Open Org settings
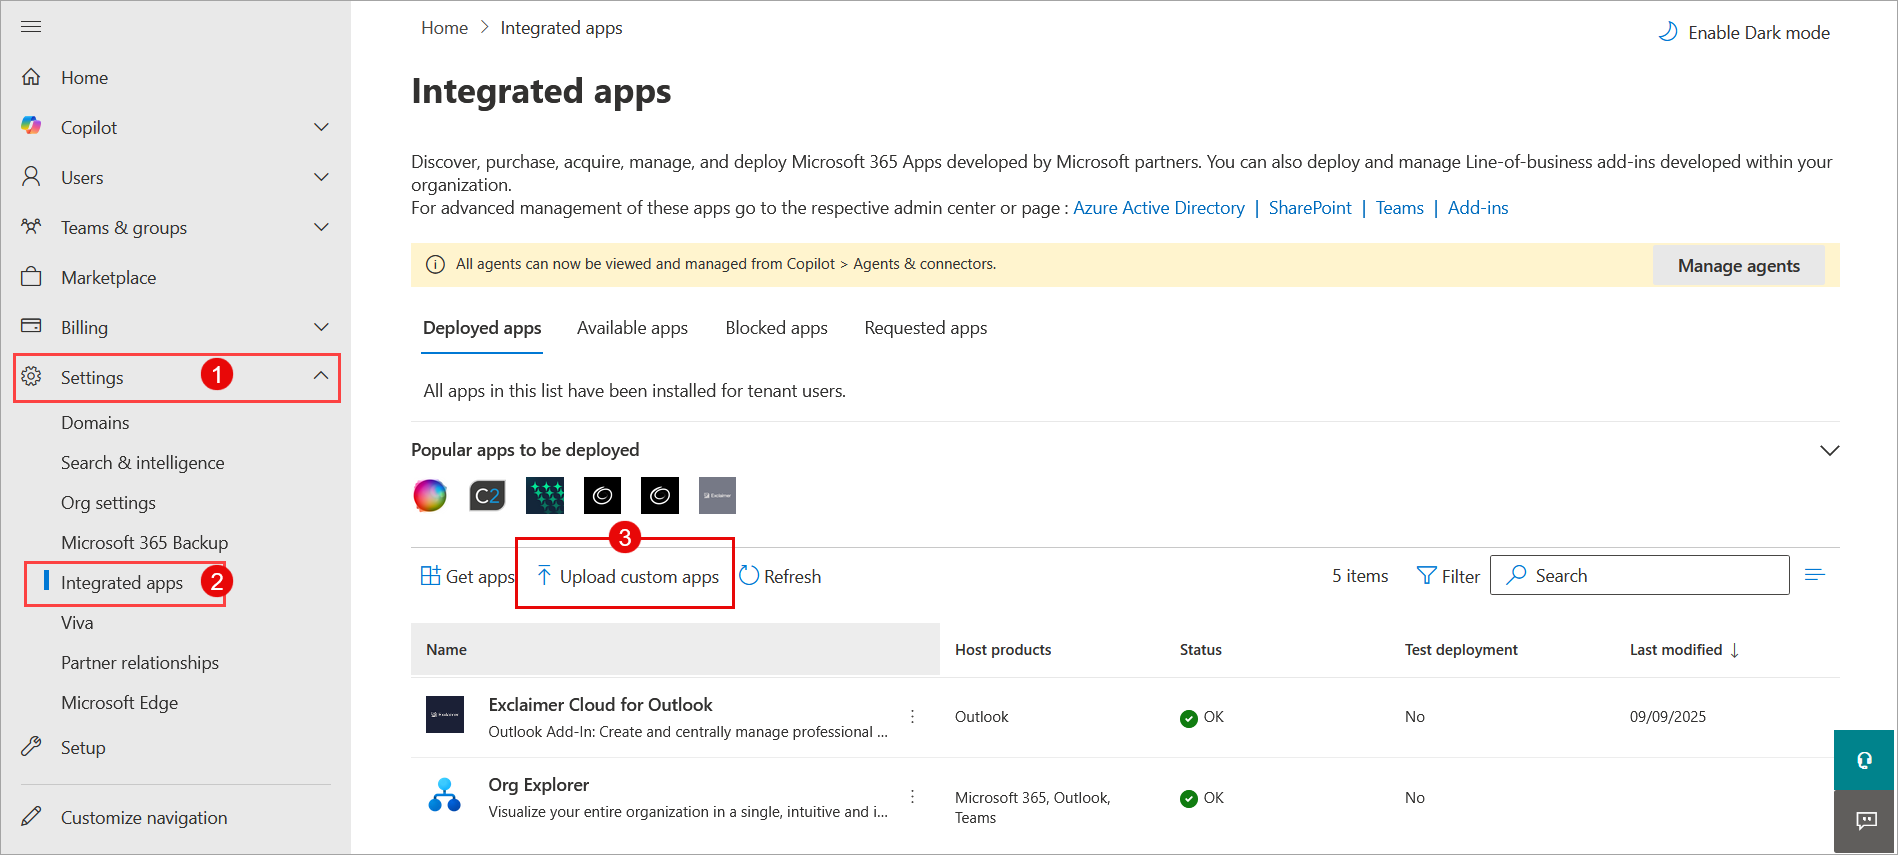The height and width of the screenshot is (855, 1898). (108, 503)
